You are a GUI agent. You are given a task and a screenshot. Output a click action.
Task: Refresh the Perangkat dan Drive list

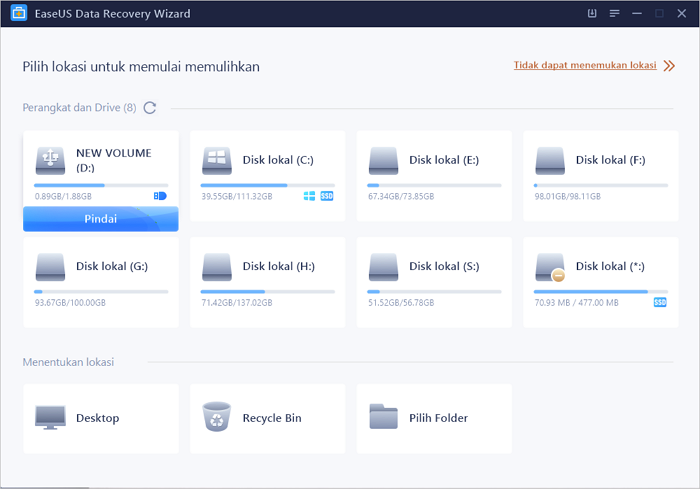[x=150, y=108]
